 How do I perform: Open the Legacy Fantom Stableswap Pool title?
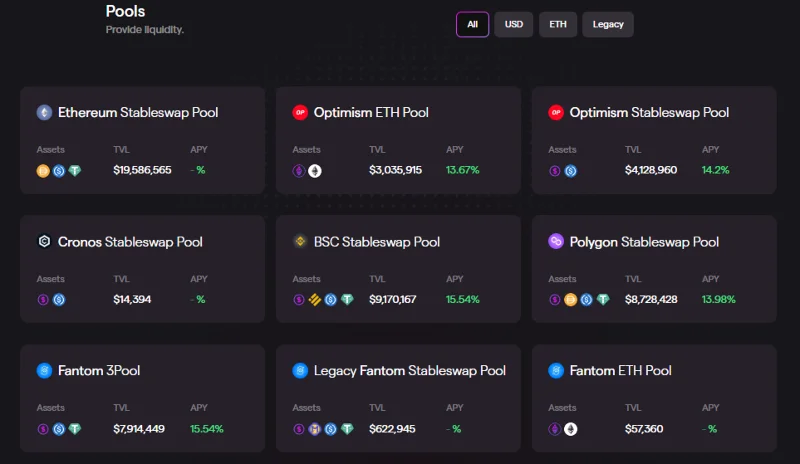click(410, 371)
